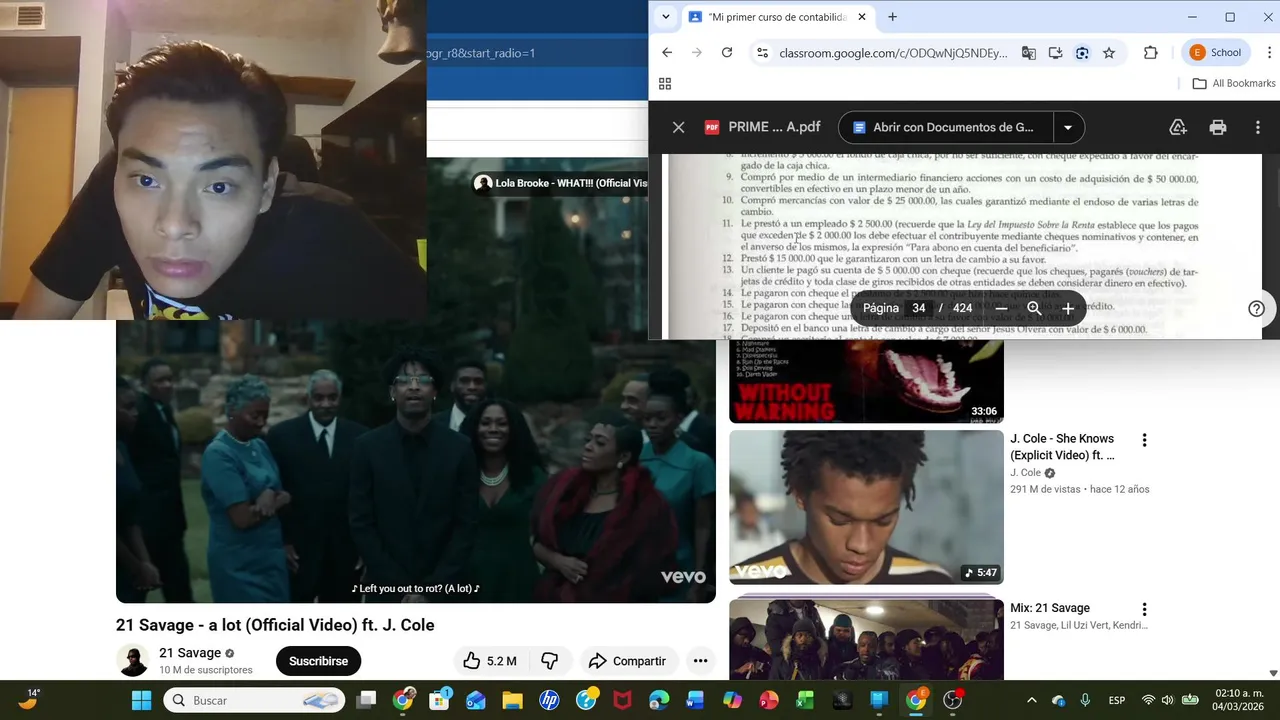
Task: Open the School profile button
Action: 1215,53
